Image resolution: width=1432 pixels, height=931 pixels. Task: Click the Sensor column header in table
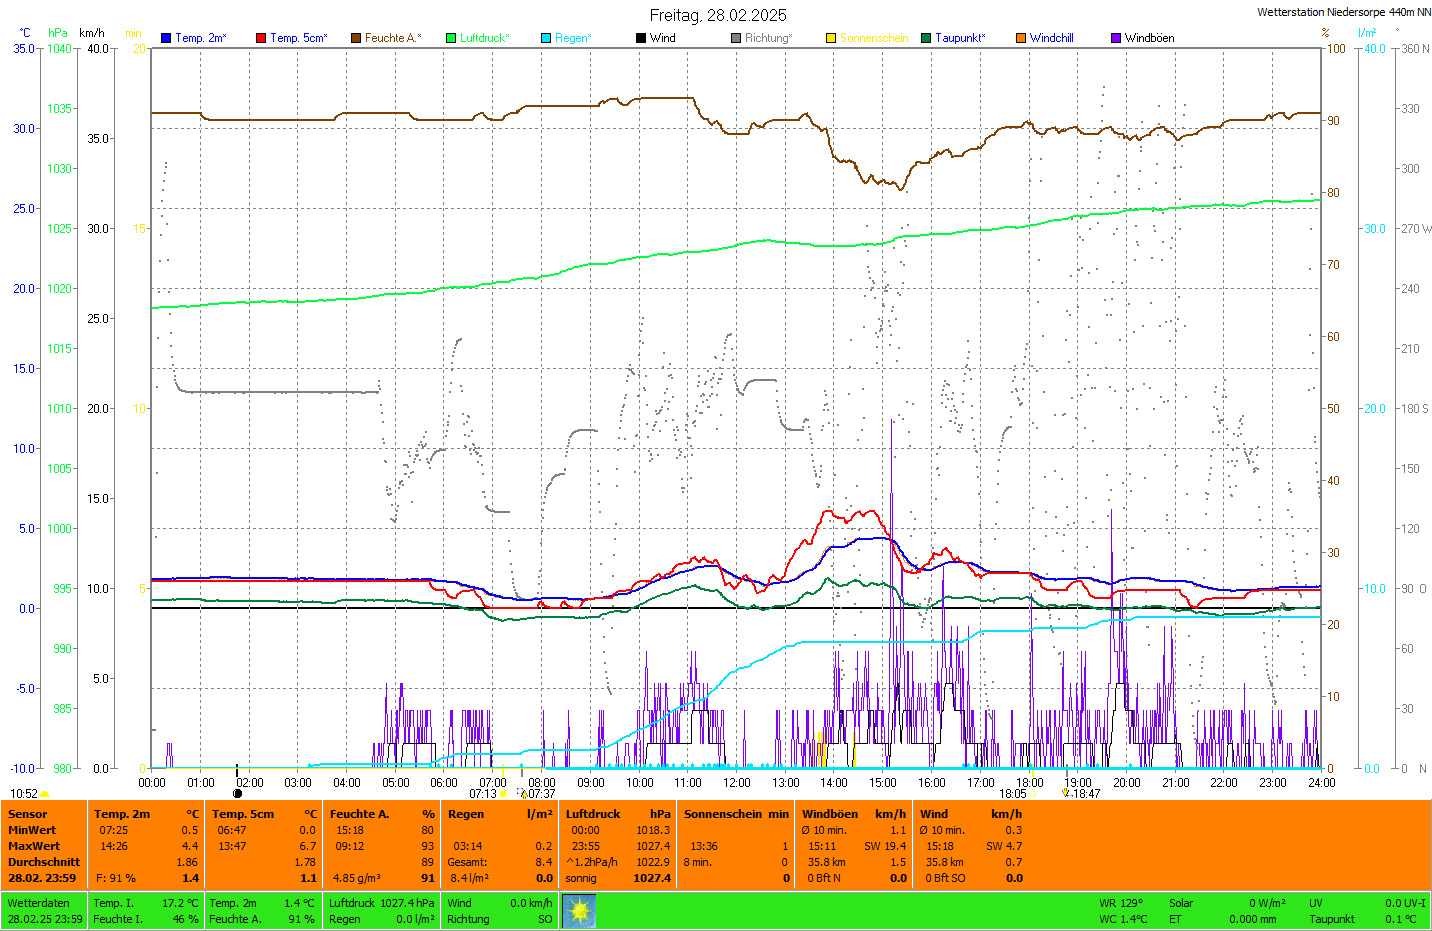[x=28, y=814]
